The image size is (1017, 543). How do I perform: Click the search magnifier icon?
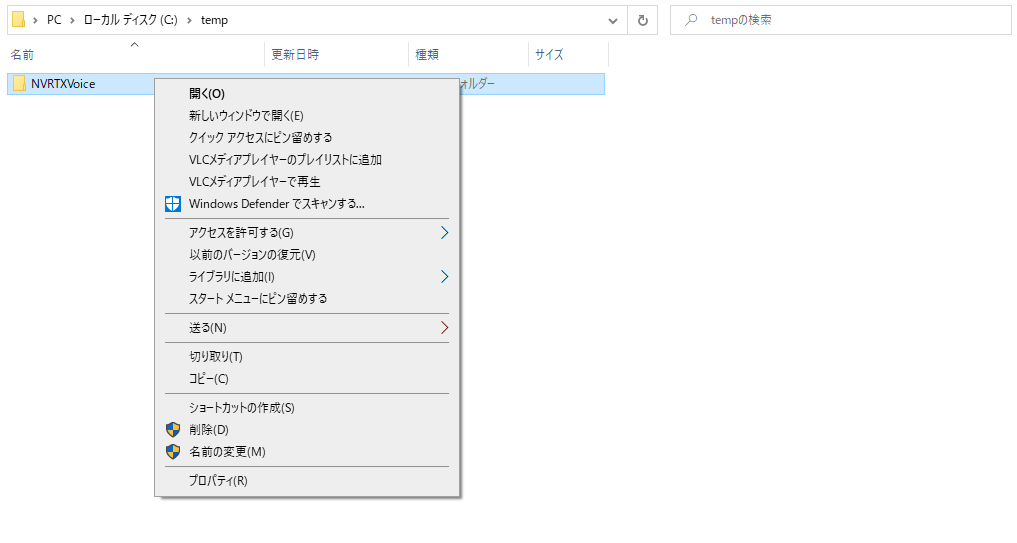click(691, 20)
